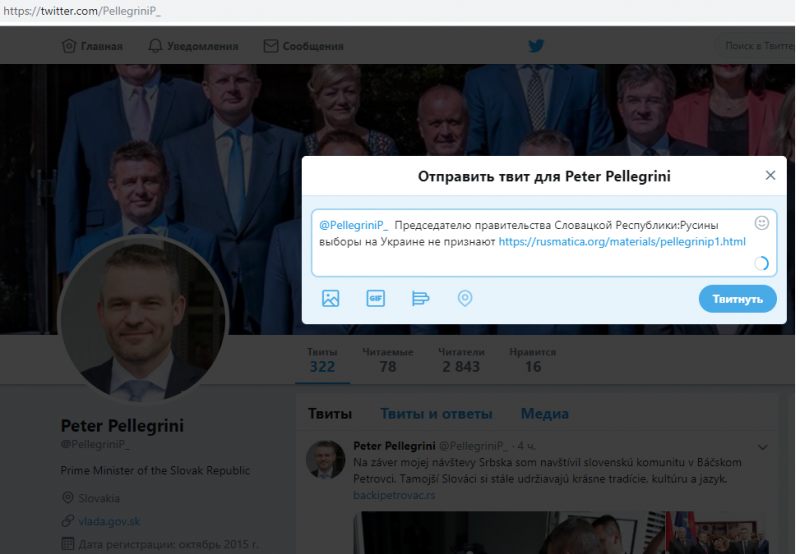Expand tweet options chevron on latest tweet

pyautogui.click(x=762, y=447)
